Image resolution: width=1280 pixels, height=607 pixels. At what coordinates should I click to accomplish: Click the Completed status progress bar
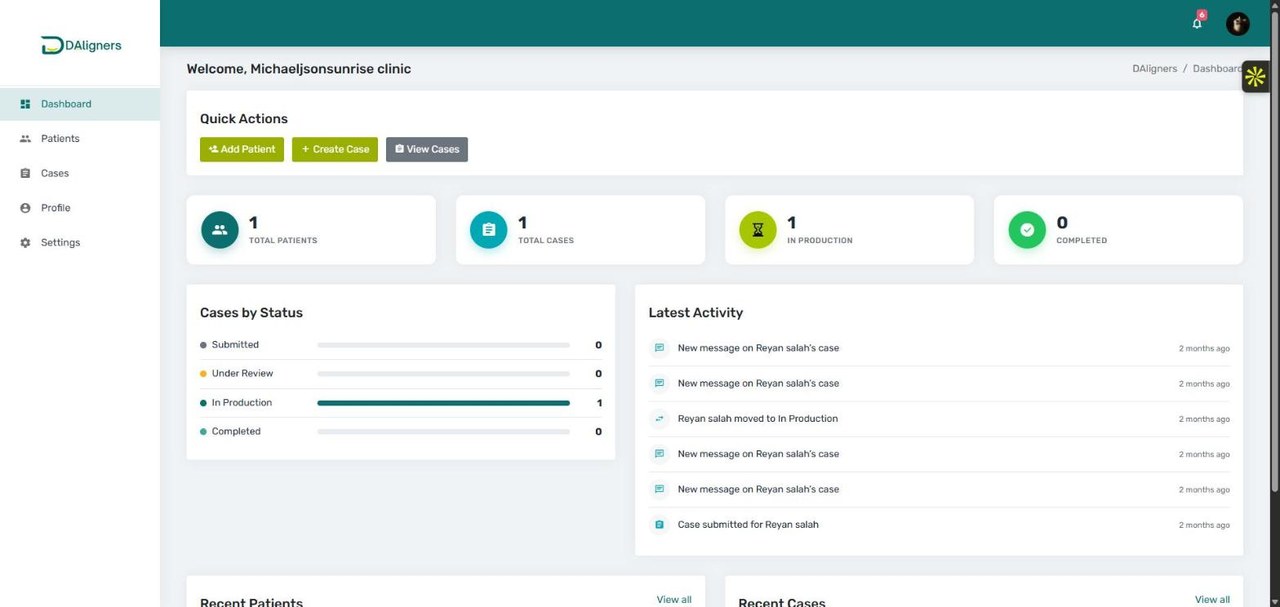(443, 432)
